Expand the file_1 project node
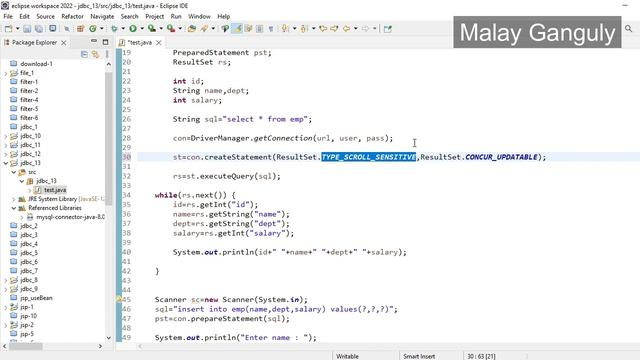Viewport: 640px width, 360px height. point(6,73)
